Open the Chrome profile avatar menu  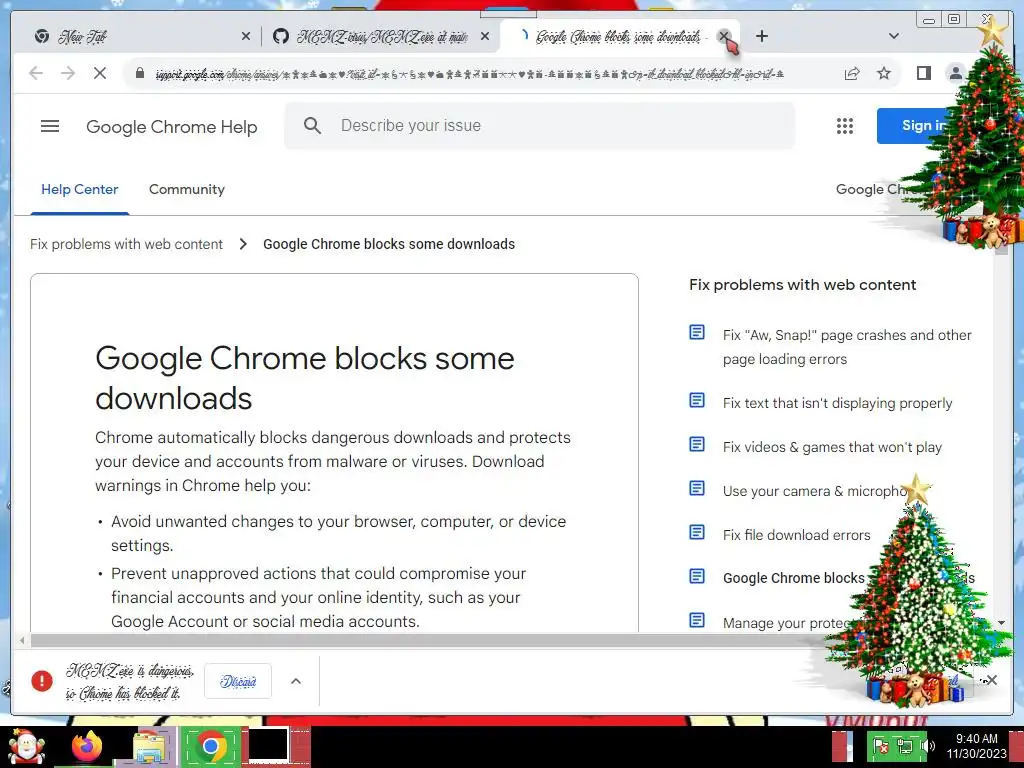(955, 73)
